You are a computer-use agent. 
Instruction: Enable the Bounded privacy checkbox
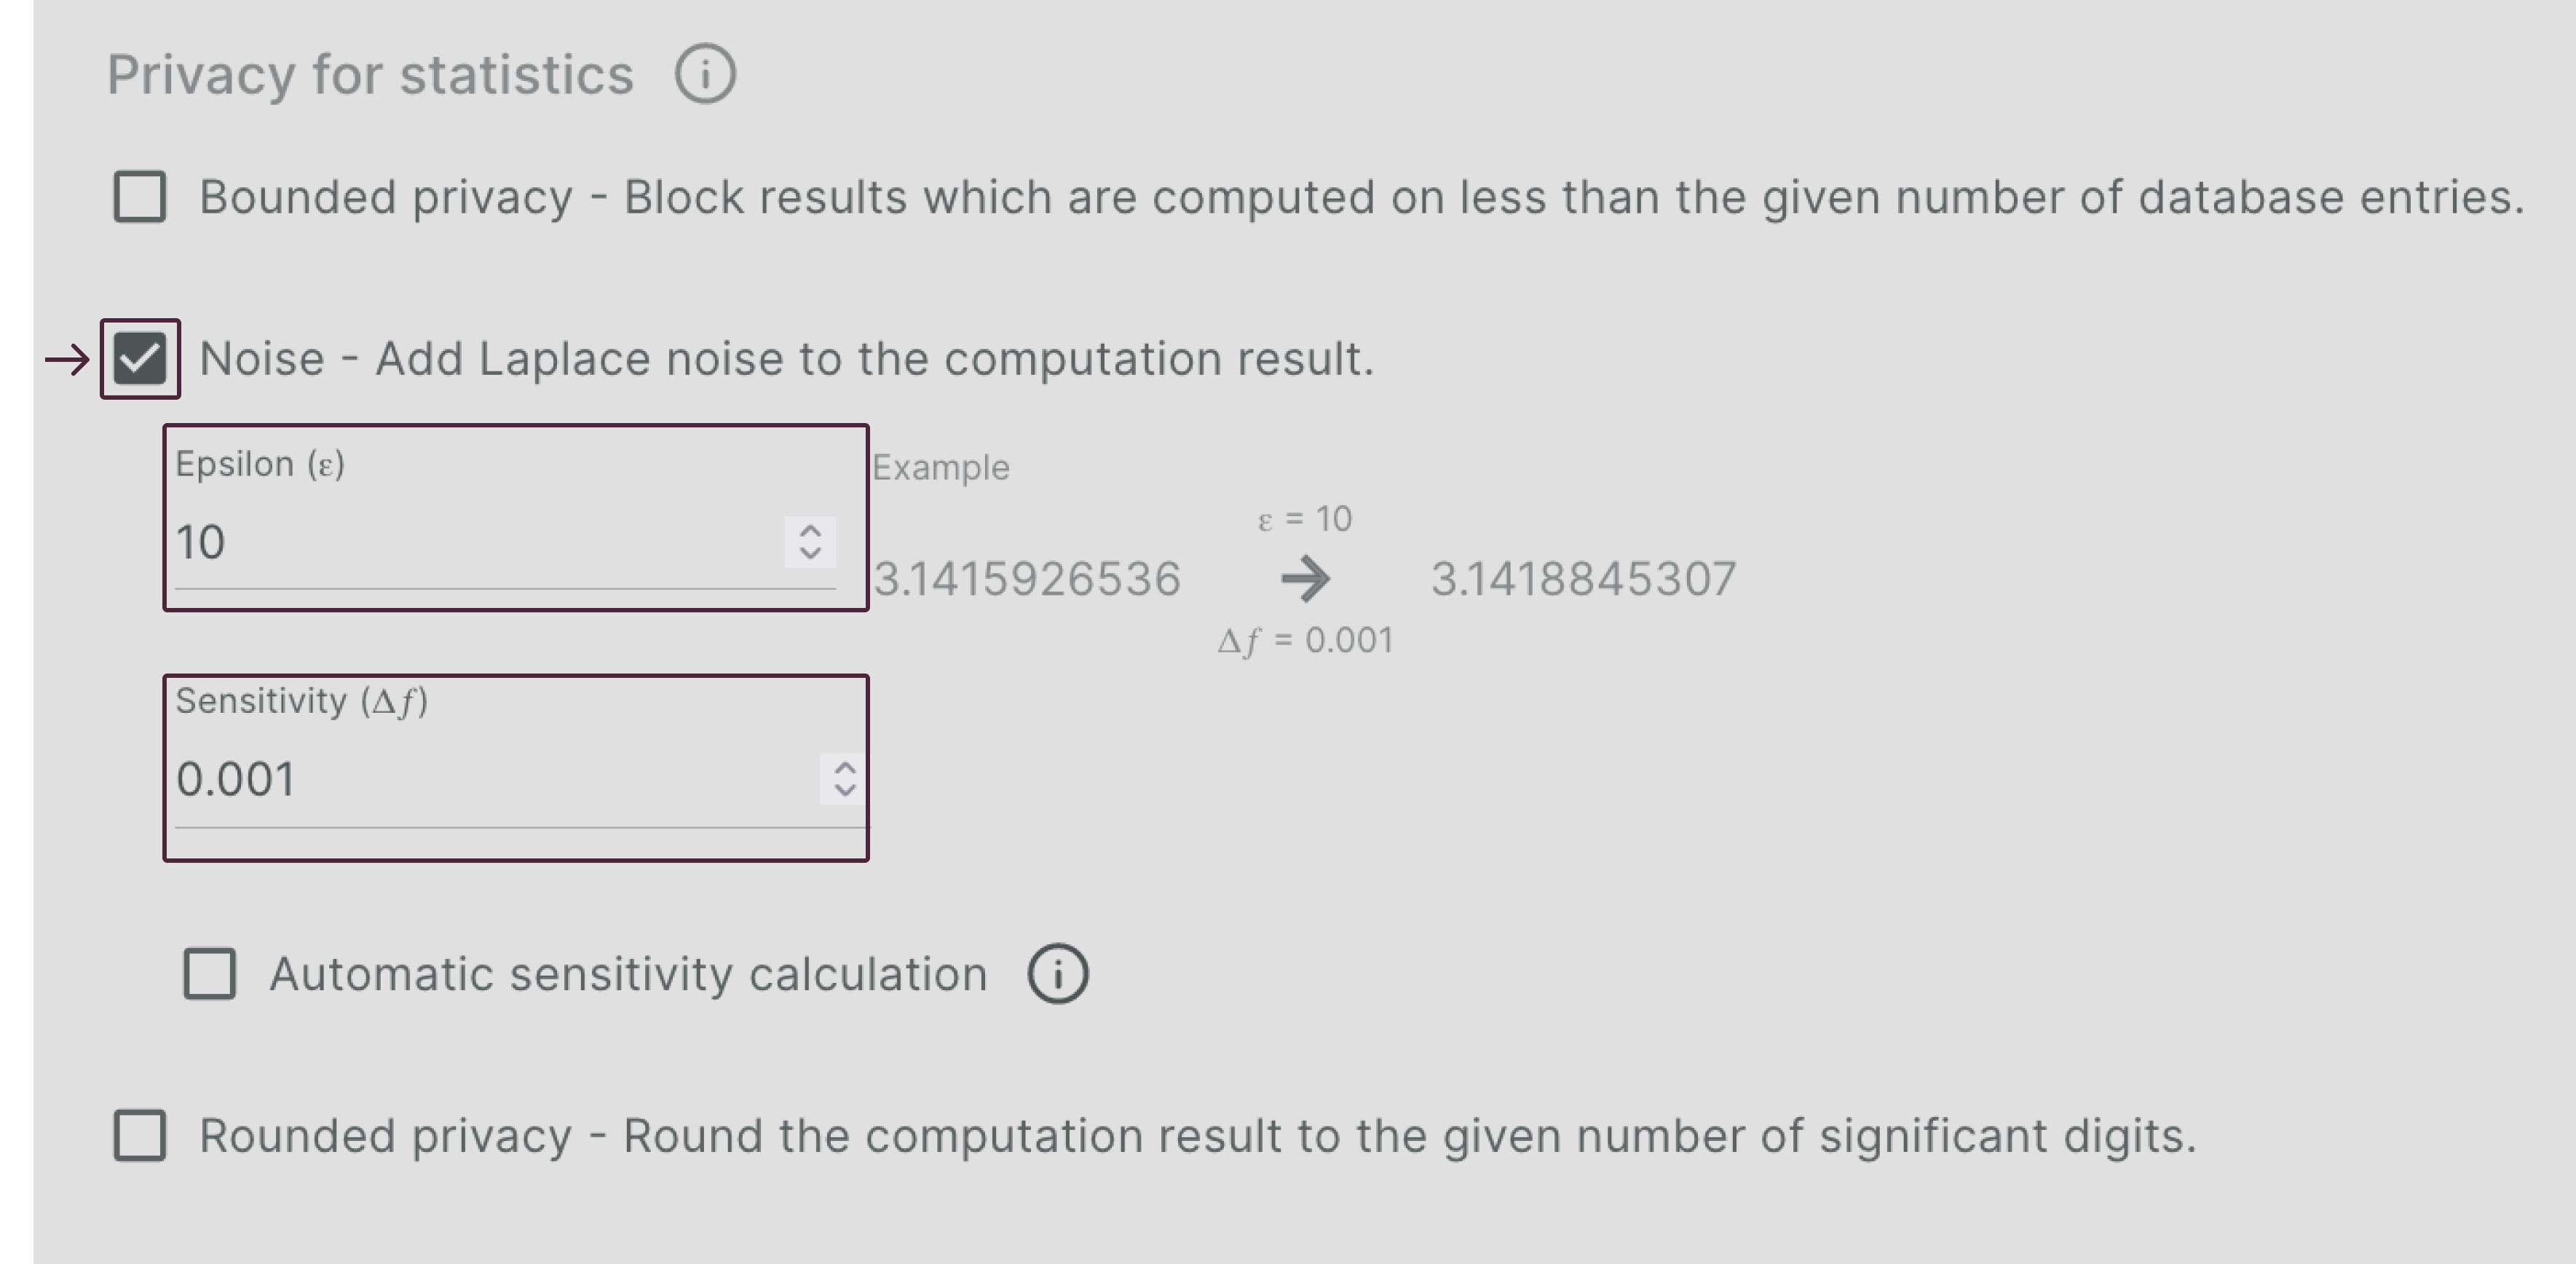140,197
